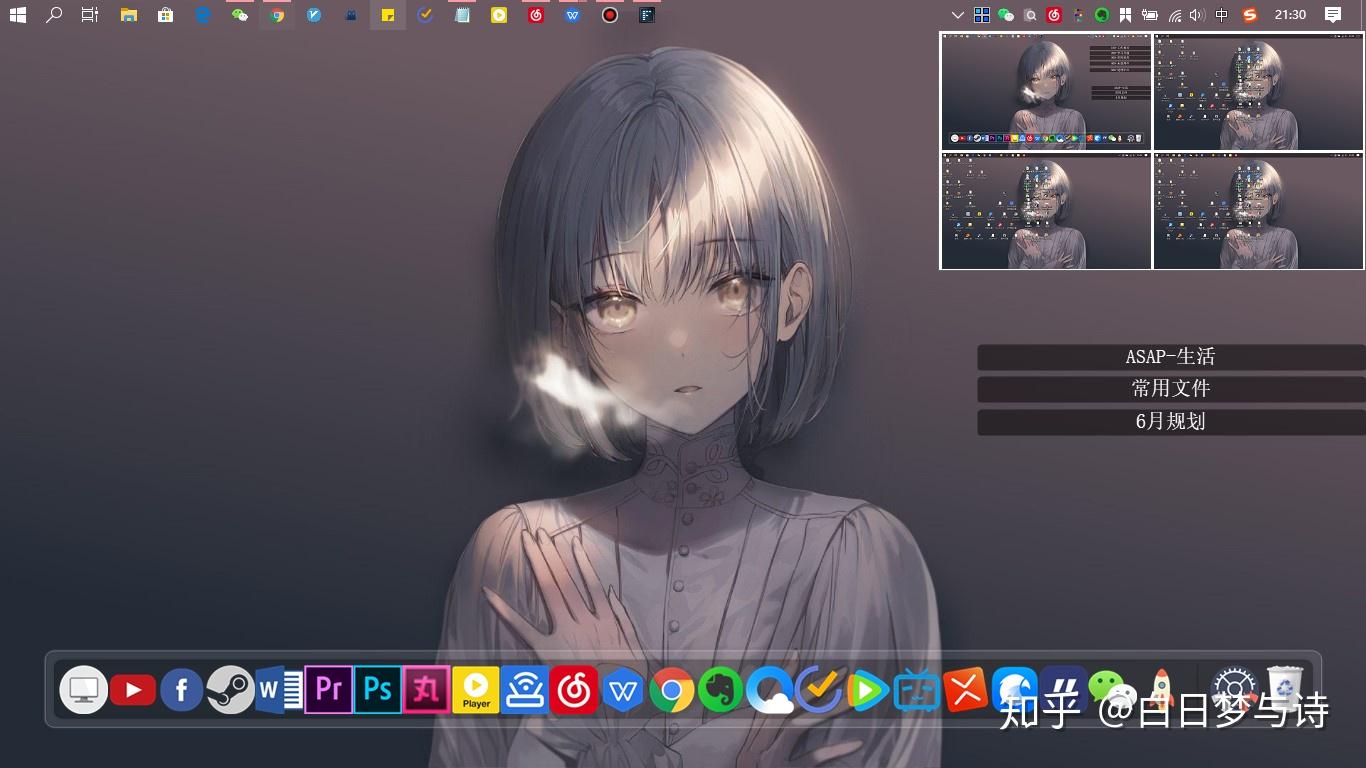Open the blue W hexagon app in dock
Viewport: 1366px width, 768px height.
[624, 690]
